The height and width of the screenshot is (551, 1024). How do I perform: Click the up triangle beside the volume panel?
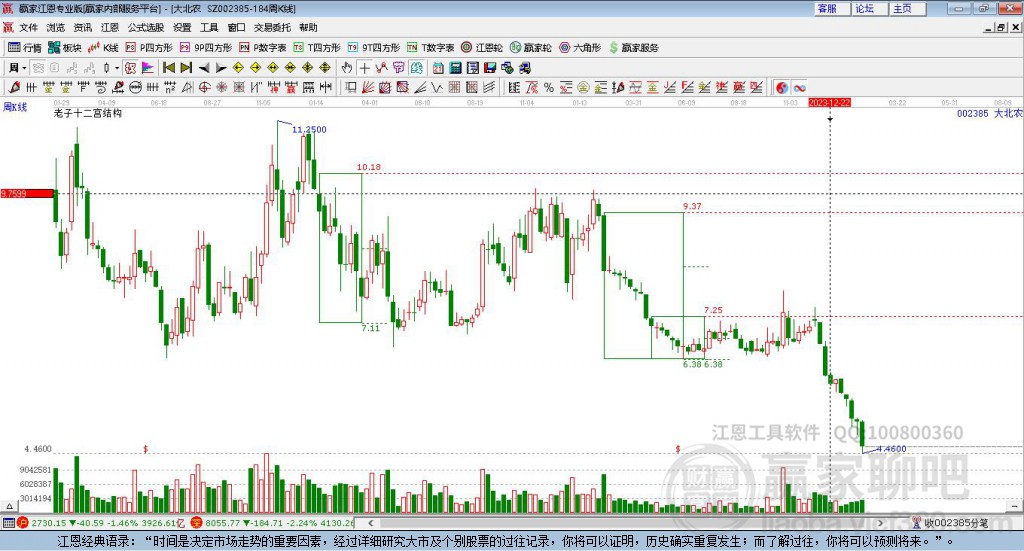[9, 506]
